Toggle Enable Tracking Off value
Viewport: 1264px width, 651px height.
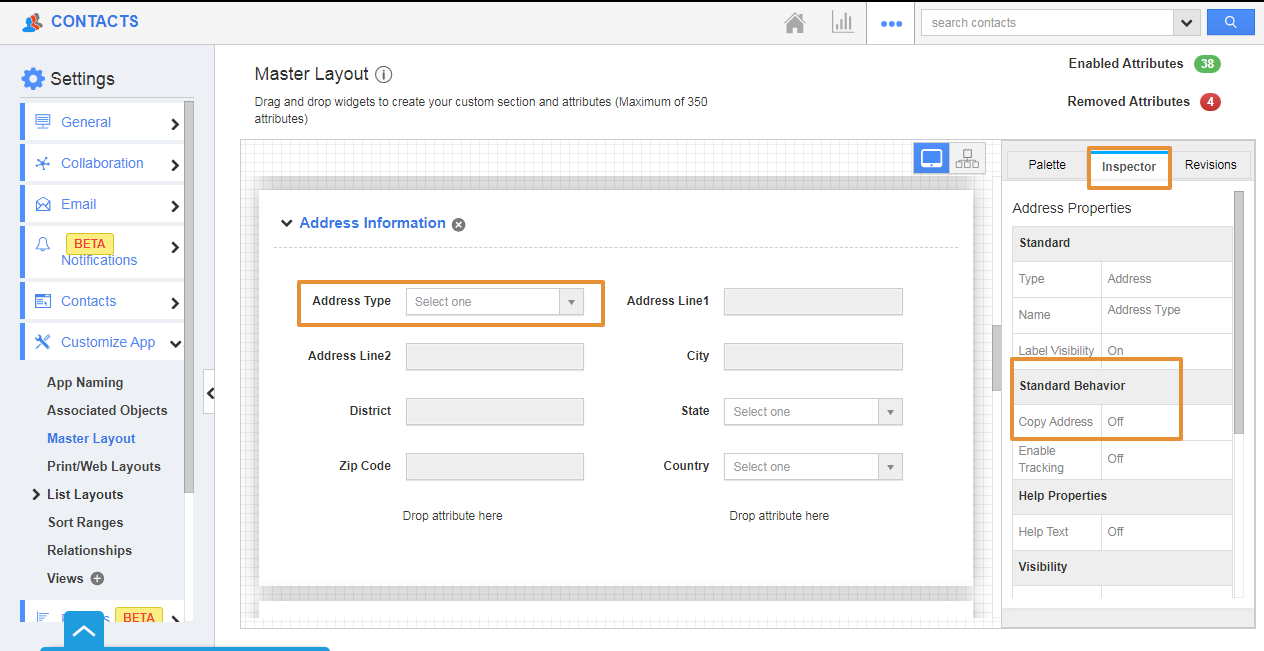pos(1116,459)
